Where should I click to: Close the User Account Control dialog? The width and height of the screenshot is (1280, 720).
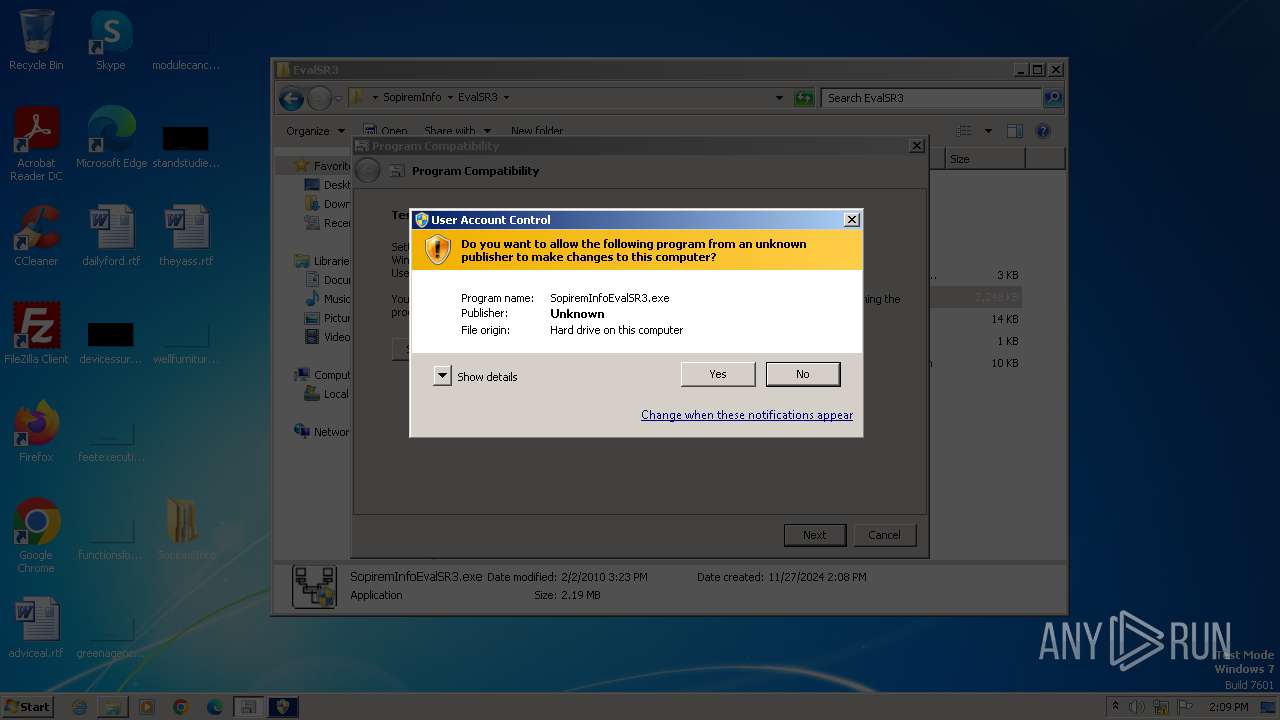(852, 220)
